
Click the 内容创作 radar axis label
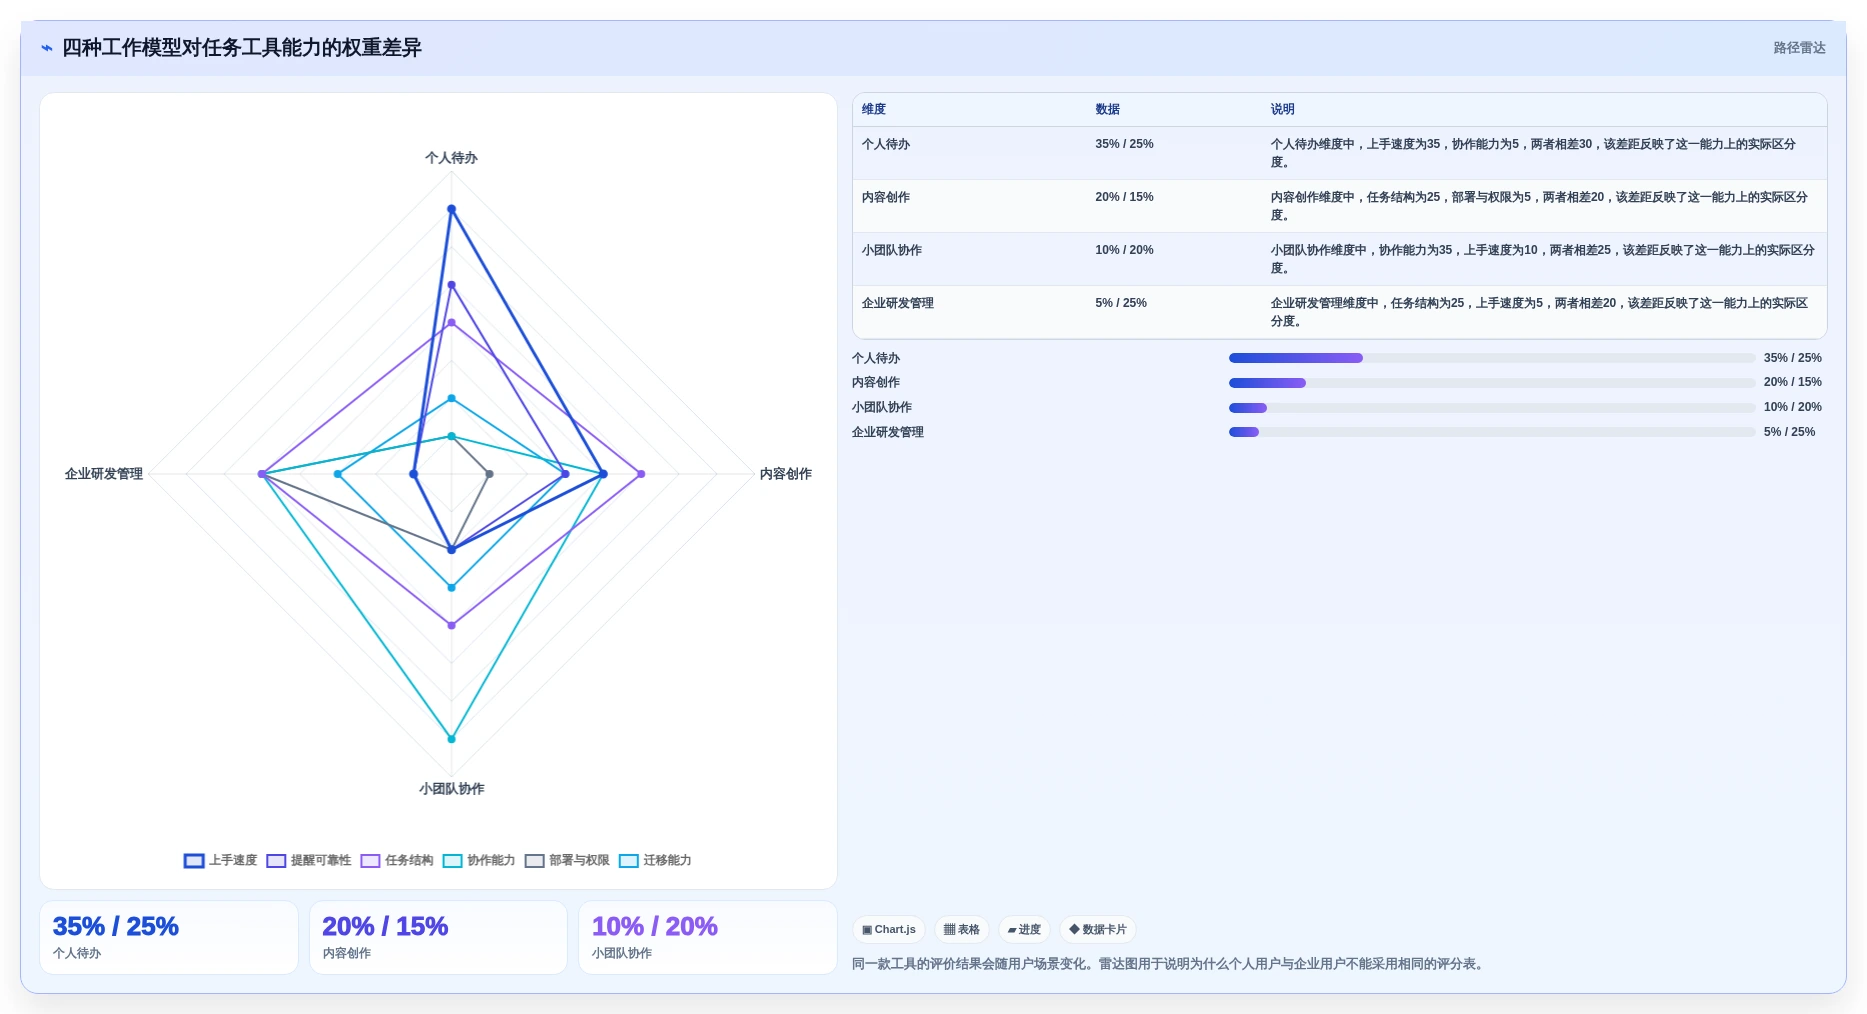point(786,474)
